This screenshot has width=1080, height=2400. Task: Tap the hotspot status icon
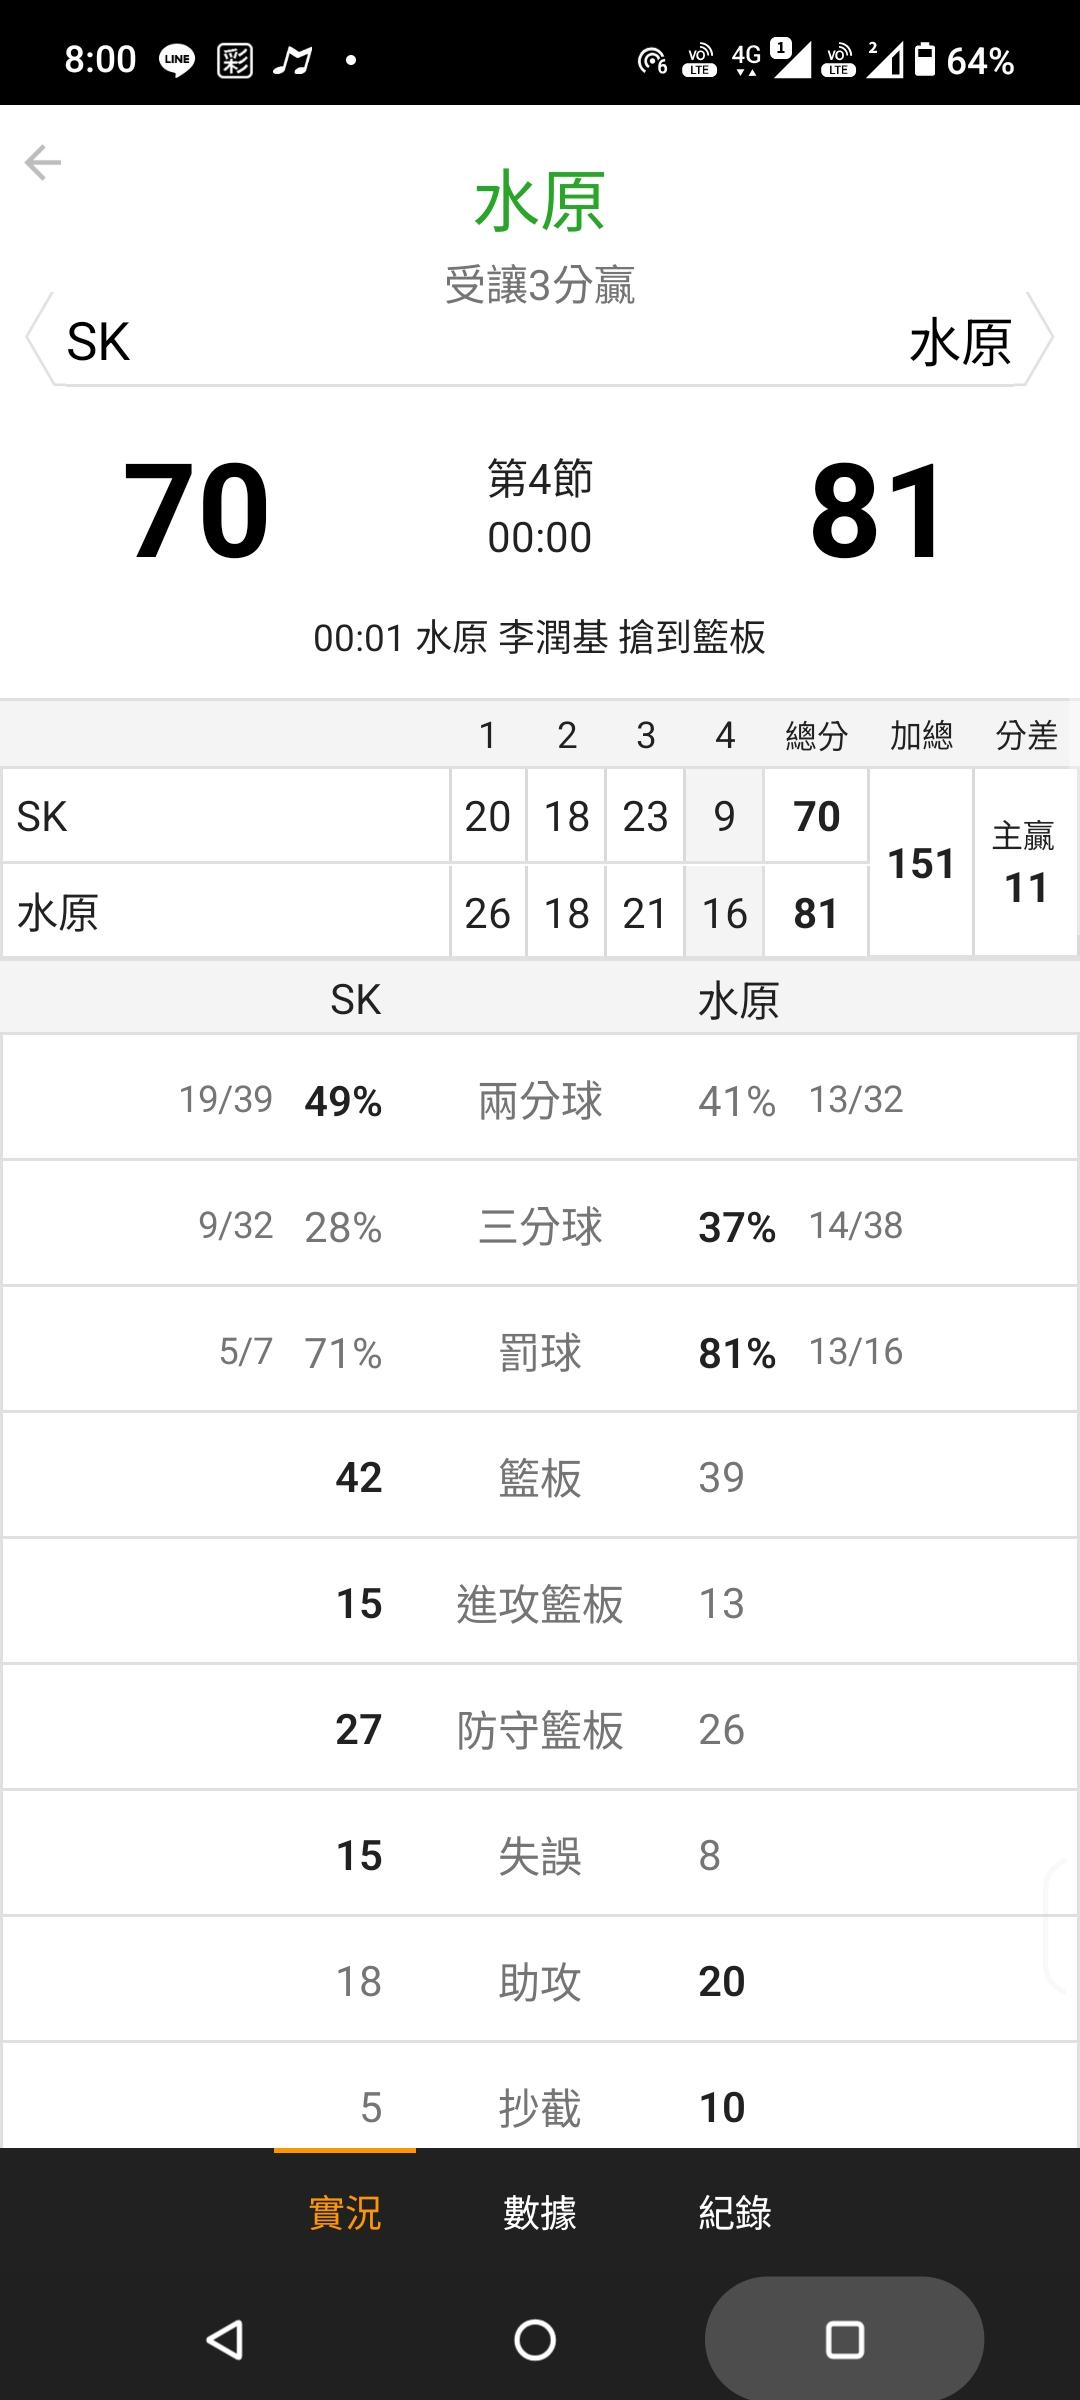(x=652, y=61)
